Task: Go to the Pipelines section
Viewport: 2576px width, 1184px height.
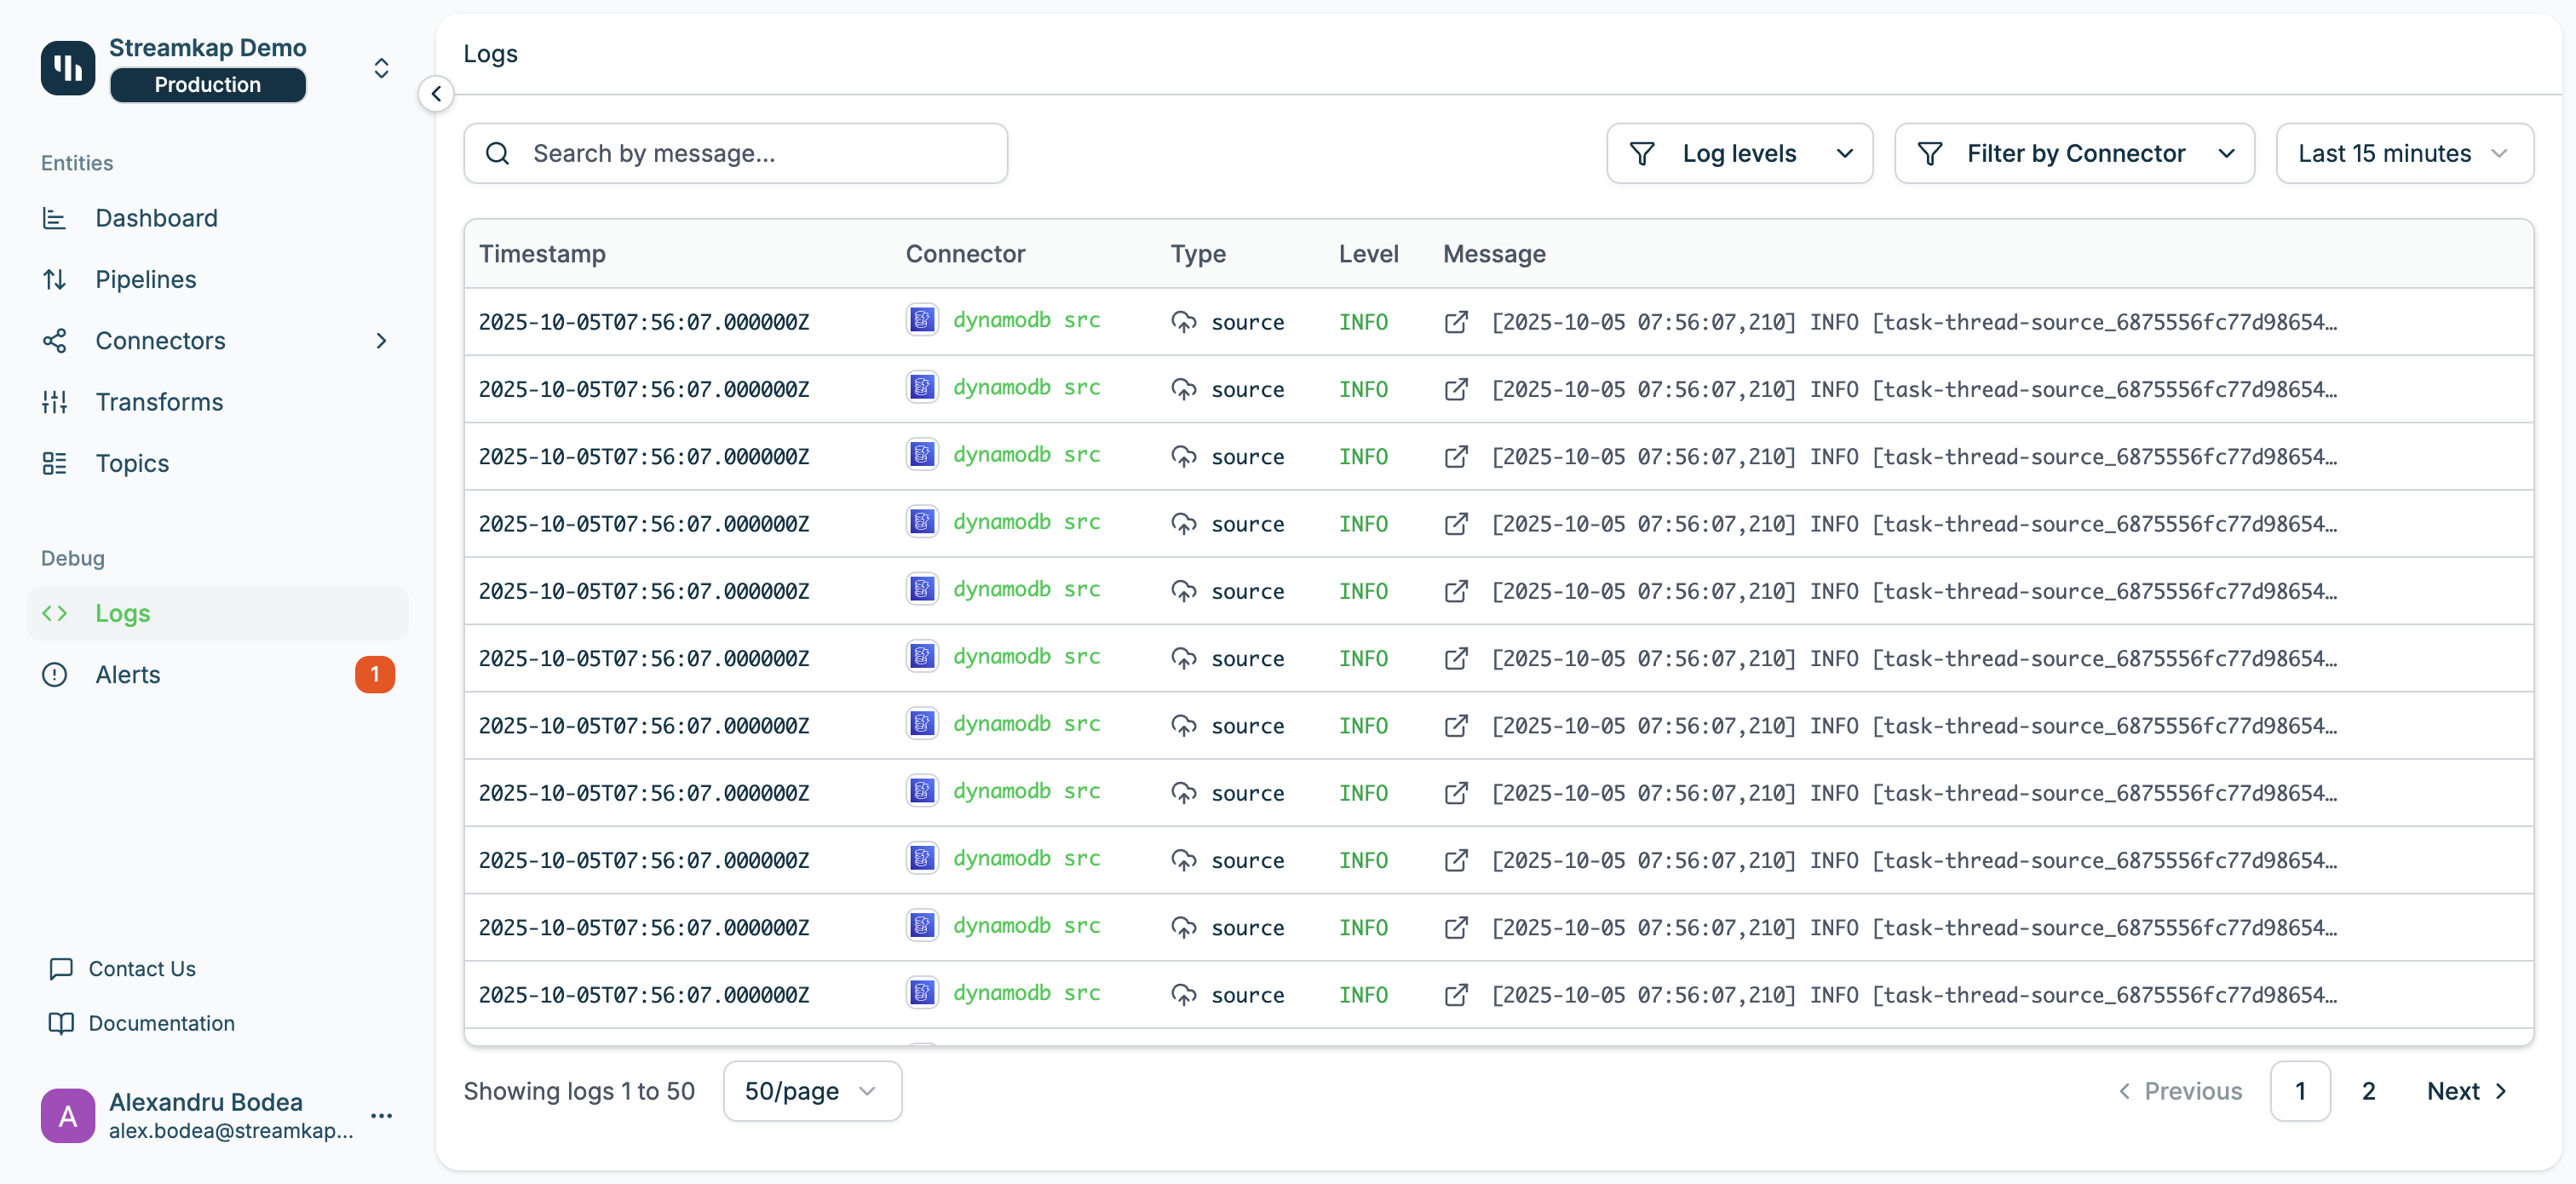Action: (145, 279)
